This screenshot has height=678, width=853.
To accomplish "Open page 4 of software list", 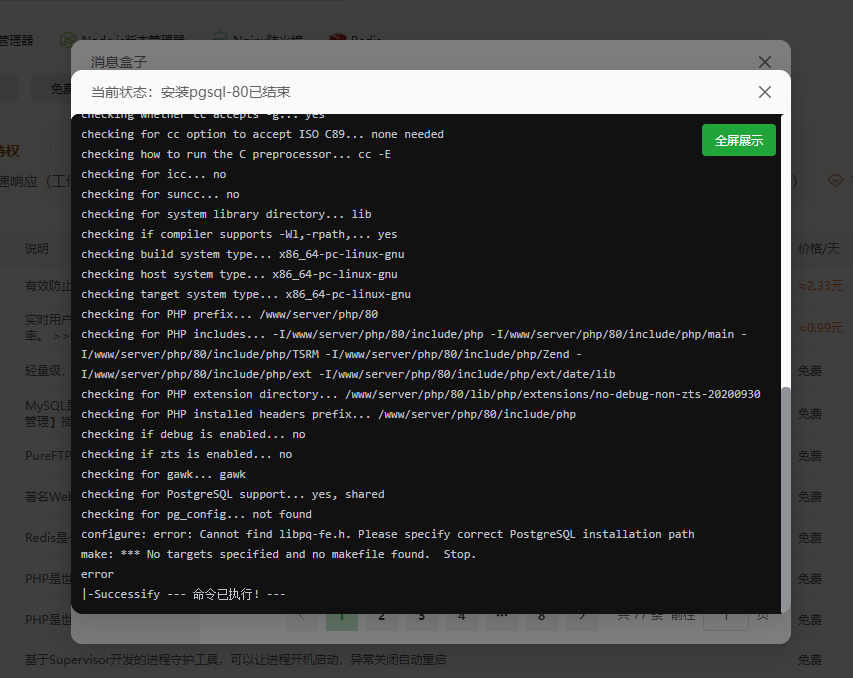I will click(461, 616).
